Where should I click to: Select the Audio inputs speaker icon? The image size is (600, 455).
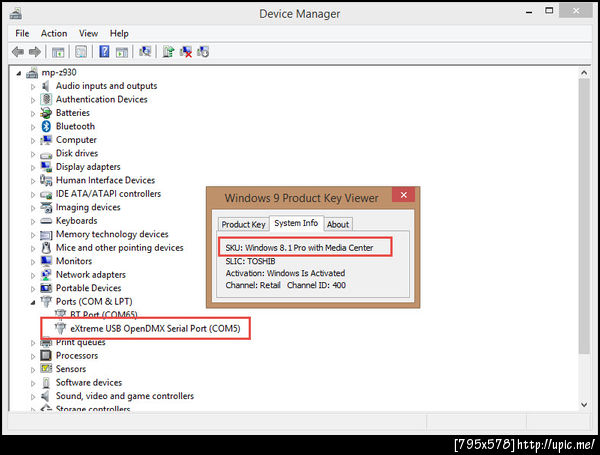click(x=46, y=86)
